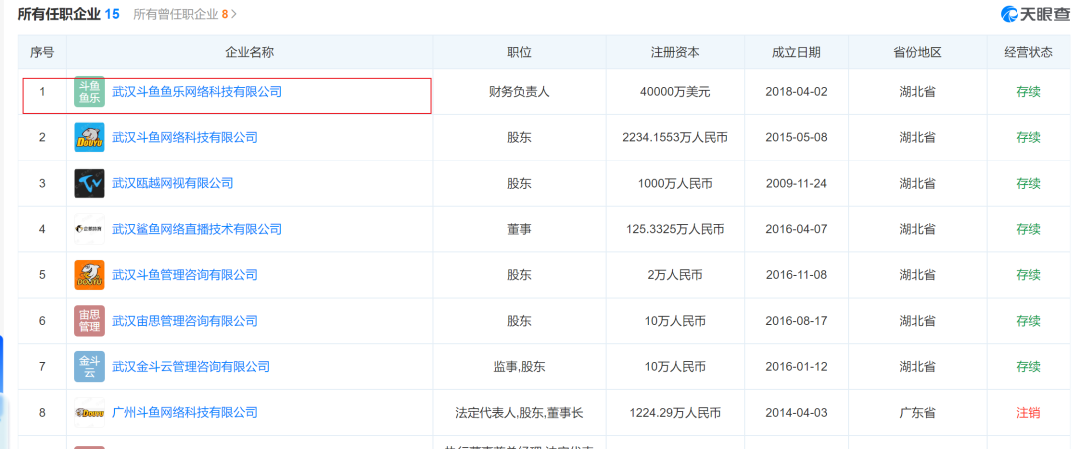Click the 经营状态 column header
Image resolution: width=1080 pixels, height=449 pixels.
[x=1028, y=52]
